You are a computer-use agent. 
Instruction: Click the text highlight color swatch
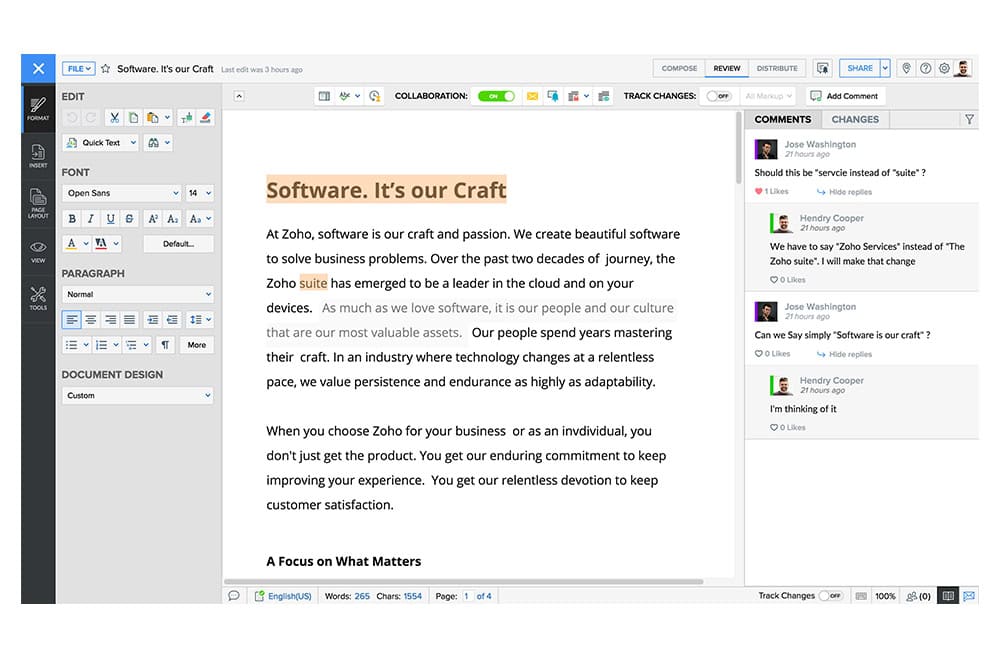click(x=101, y=244)
